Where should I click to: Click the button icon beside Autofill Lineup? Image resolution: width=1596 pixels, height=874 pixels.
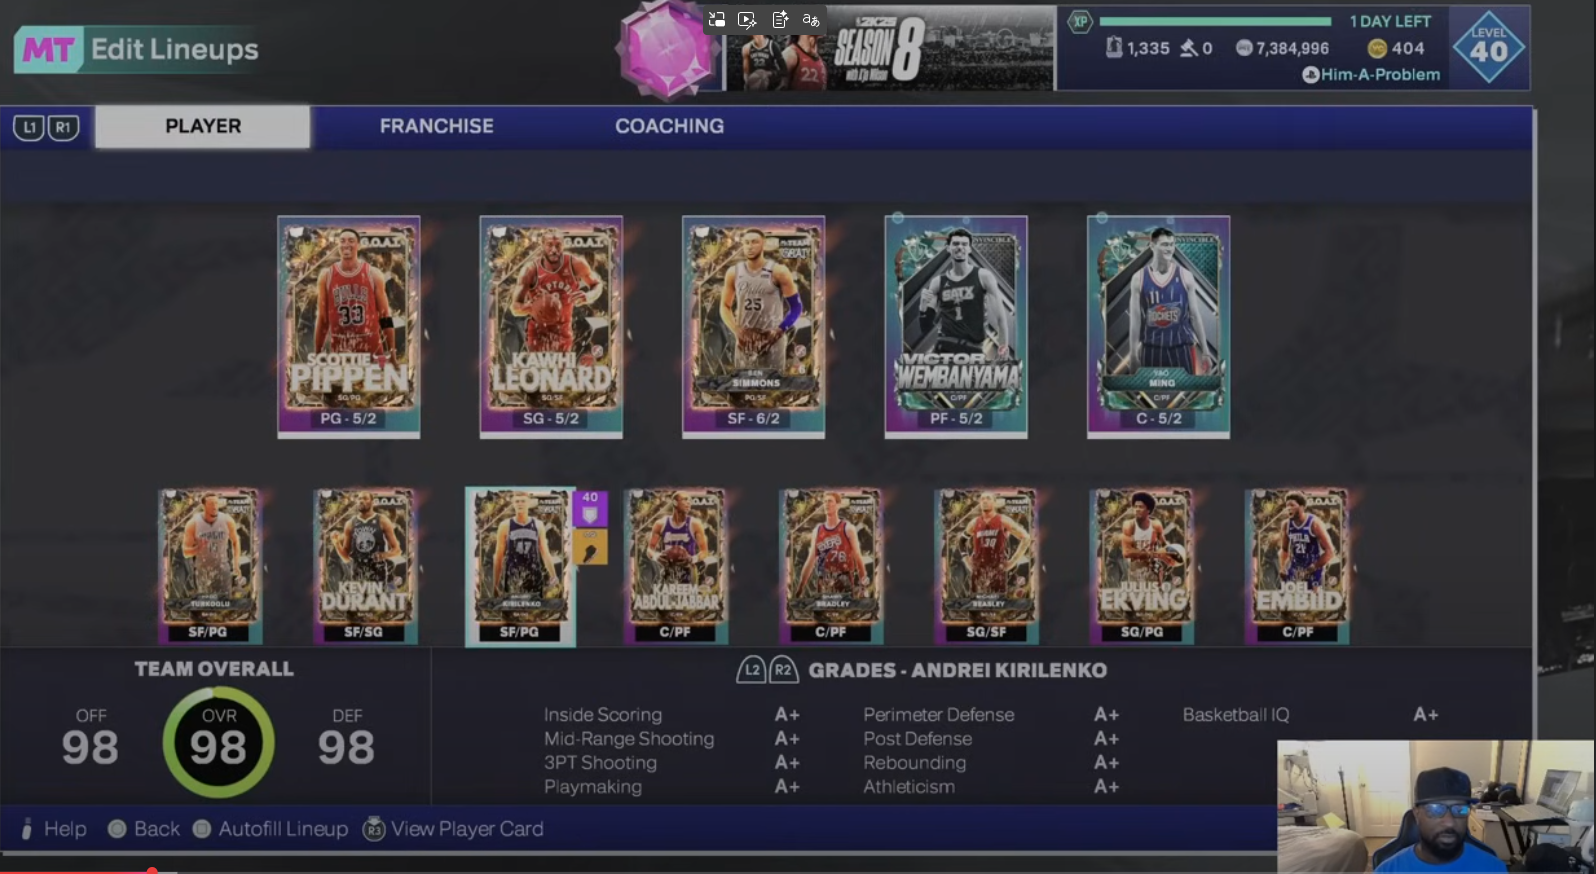pyautogui.click(x=202, y=829)
